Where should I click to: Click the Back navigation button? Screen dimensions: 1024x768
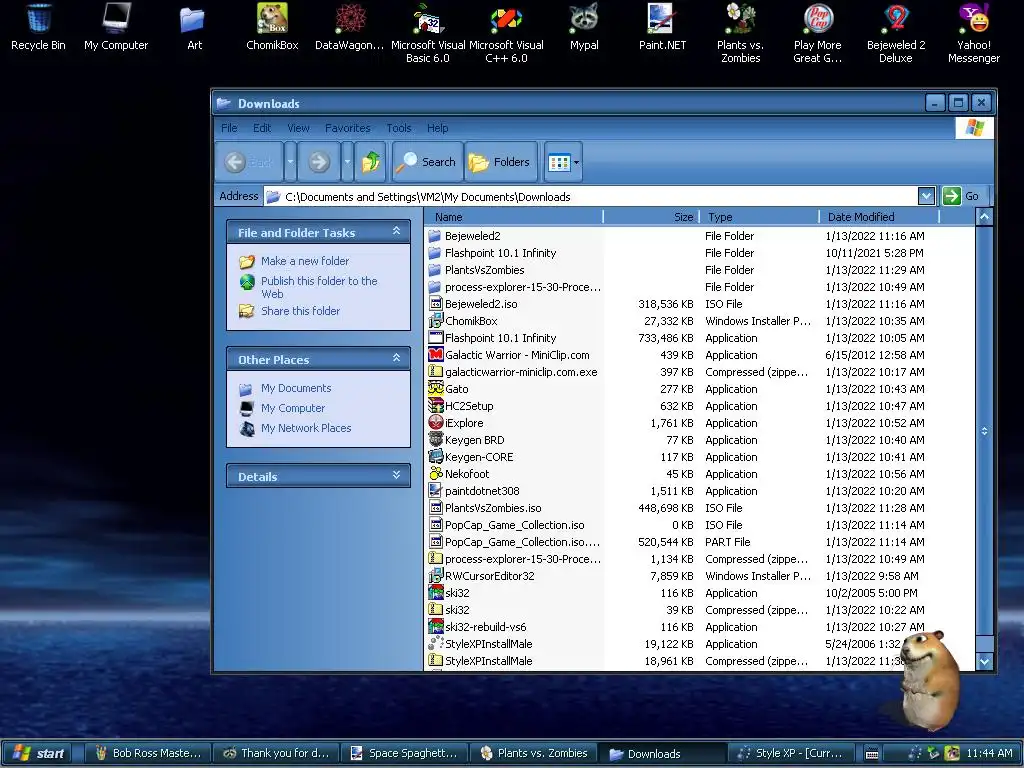[249, 162]
